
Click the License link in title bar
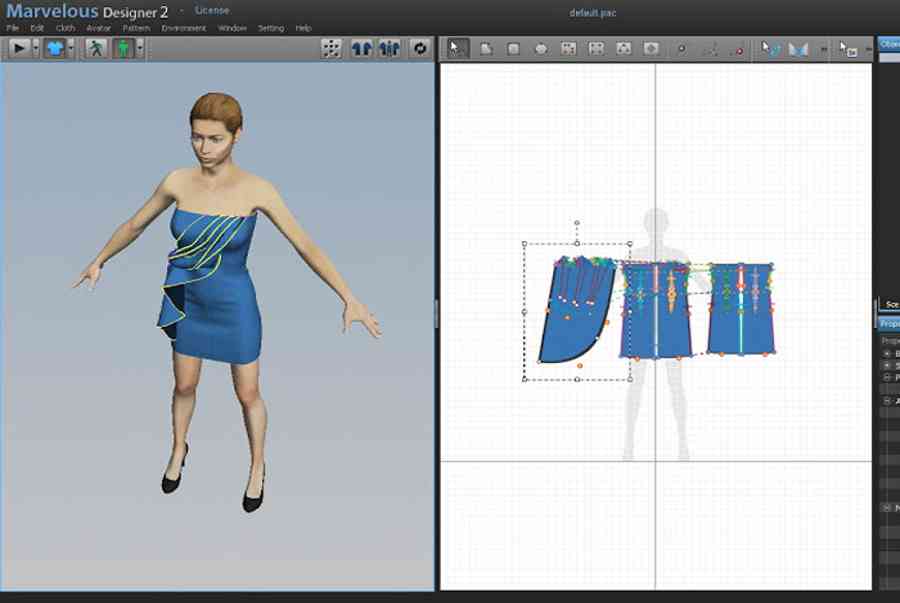click(212, 10)
